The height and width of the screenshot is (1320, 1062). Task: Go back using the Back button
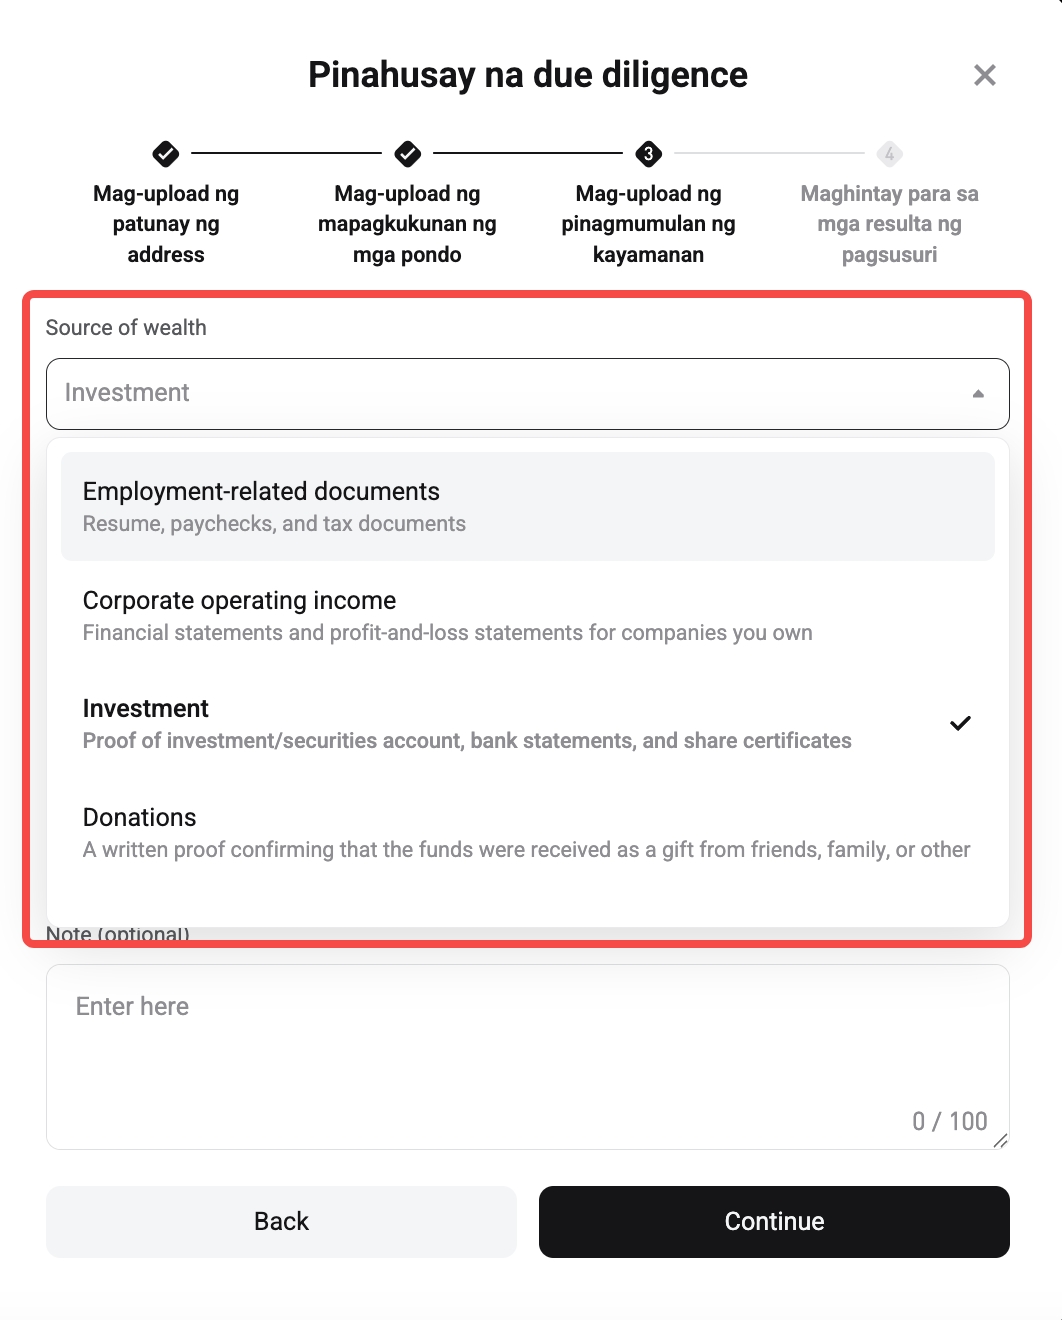click(281, 1221)
